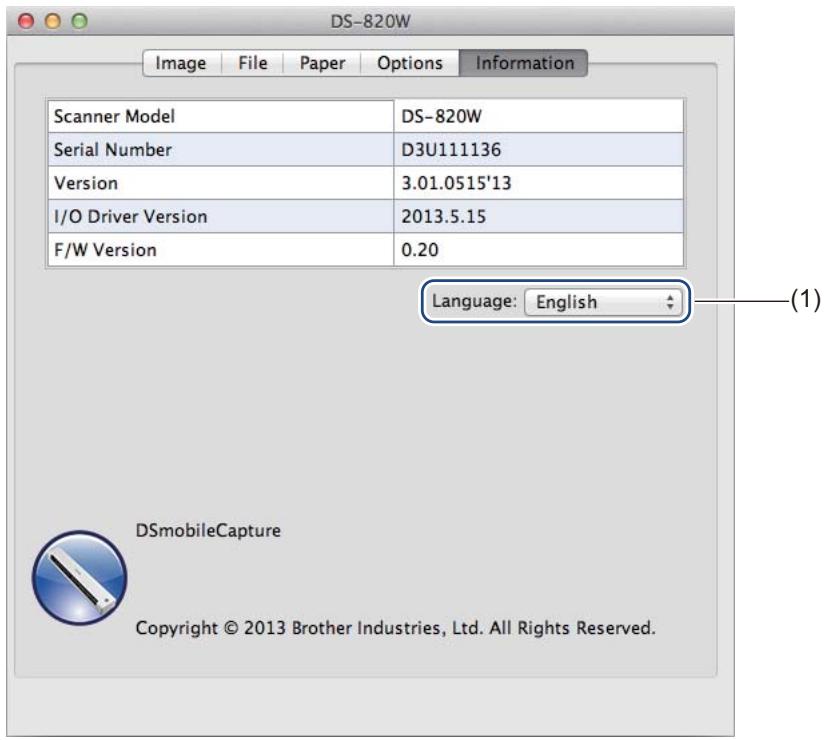Viewport: 826px width, 740px height.
Task: Select the Serial Number row label
Action: click(113, 150)
